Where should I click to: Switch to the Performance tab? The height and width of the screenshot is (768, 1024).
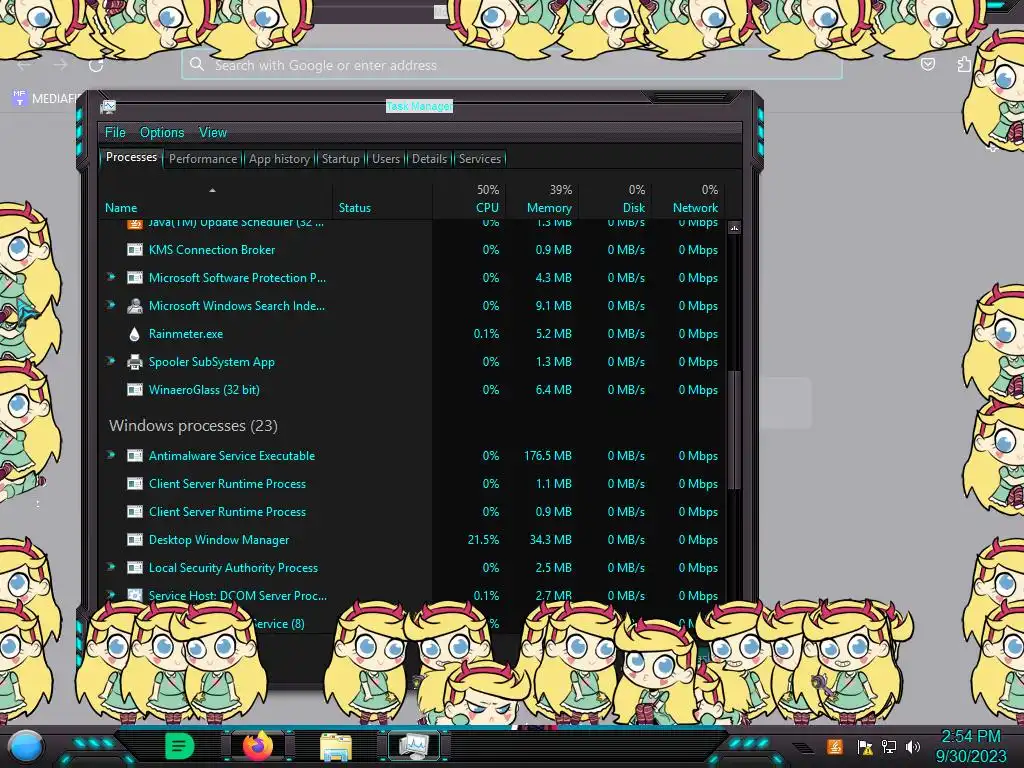click(x=203, y=159)
